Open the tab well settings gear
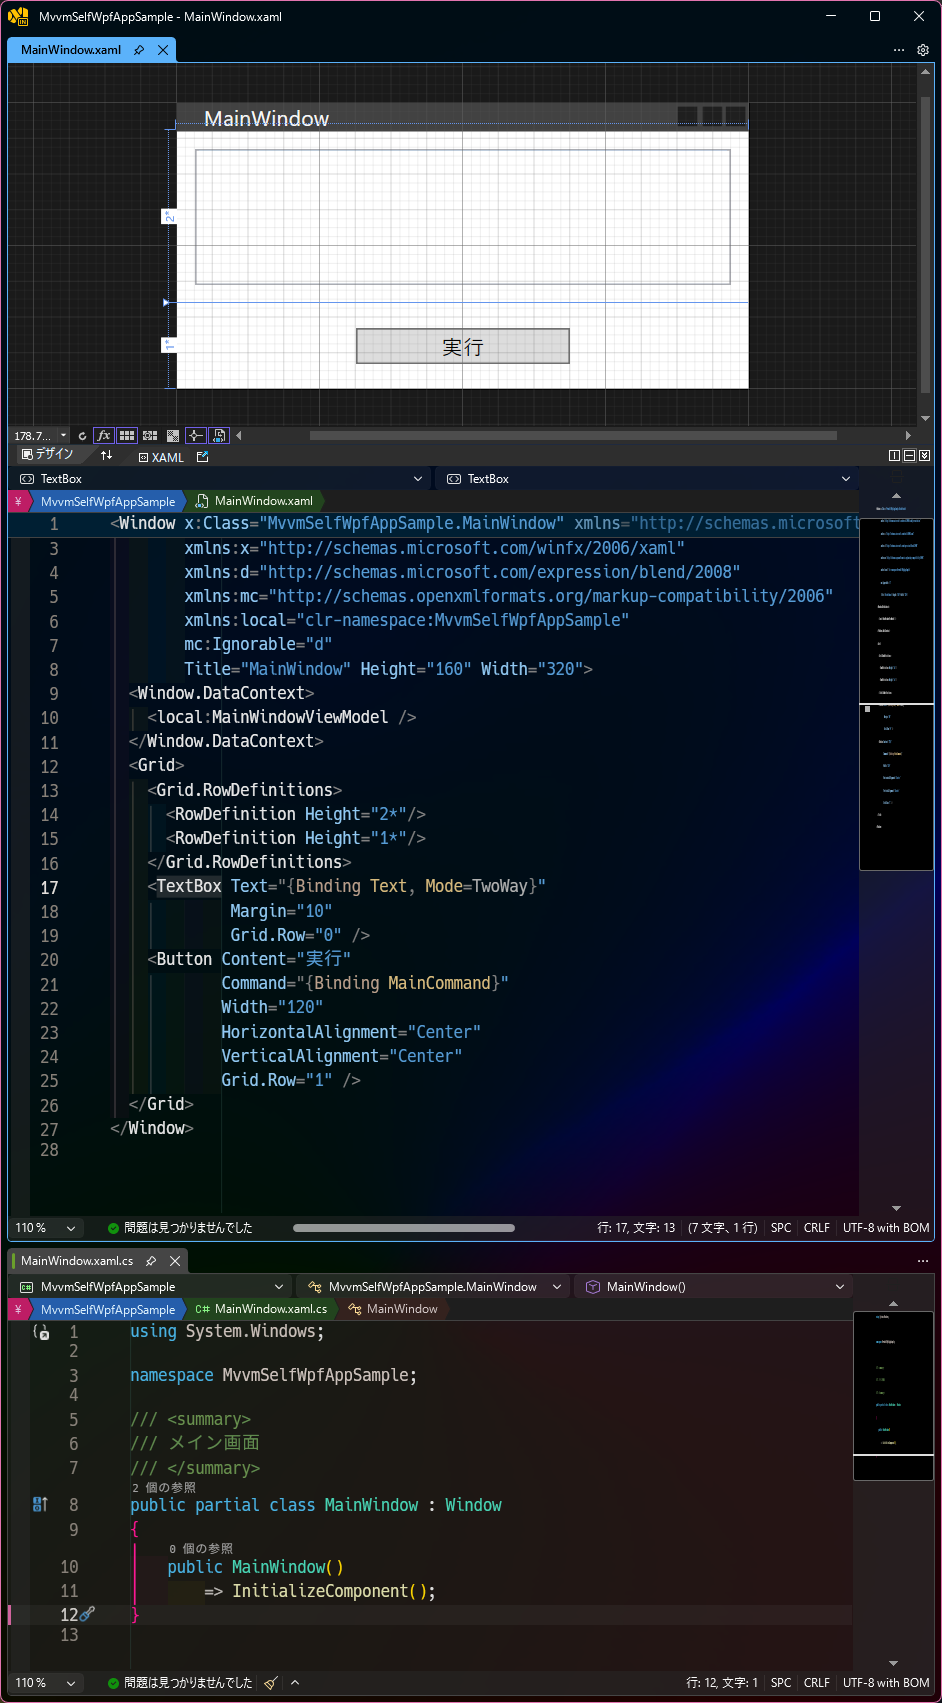 (x=923, y=50)
